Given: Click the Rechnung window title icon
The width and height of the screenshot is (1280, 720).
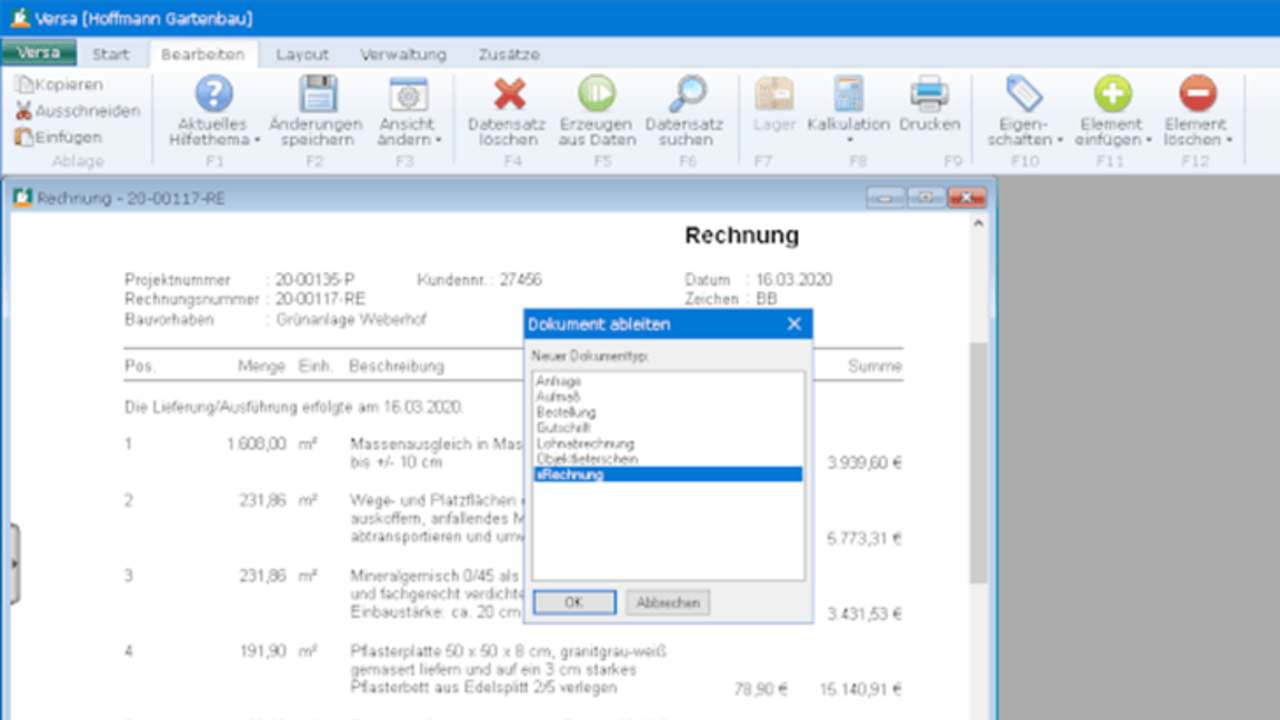Looking at the screenshot, I should 22,198.
